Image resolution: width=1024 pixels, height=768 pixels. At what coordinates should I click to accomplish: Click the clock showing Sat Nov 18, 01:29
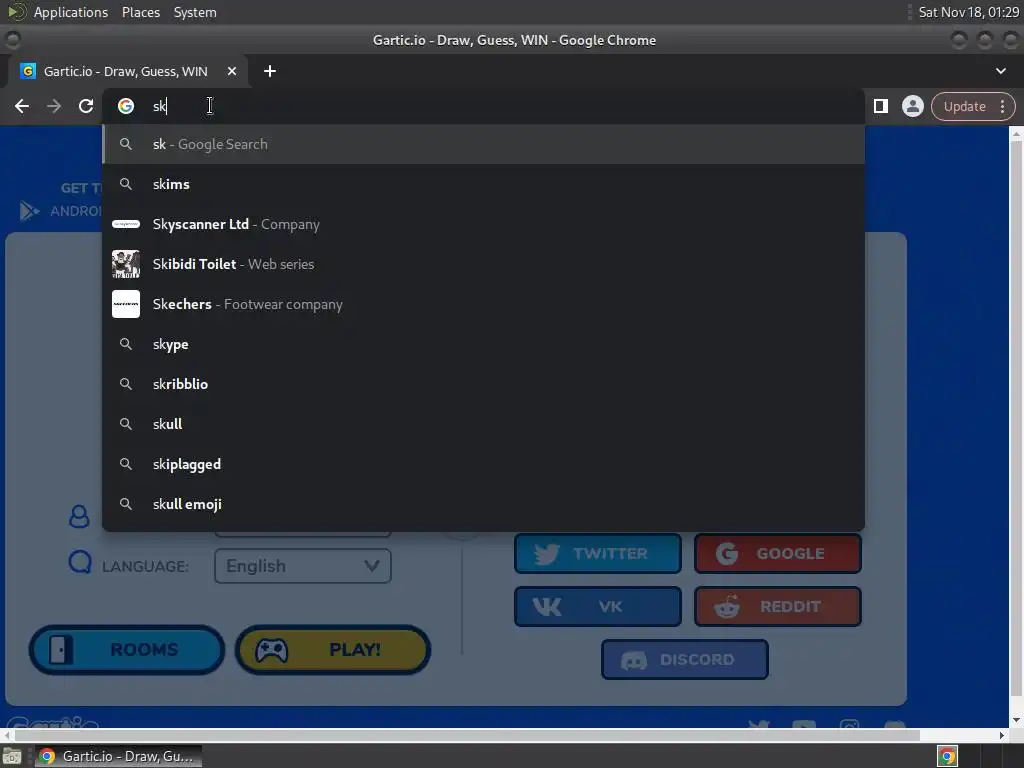(968, 12)
